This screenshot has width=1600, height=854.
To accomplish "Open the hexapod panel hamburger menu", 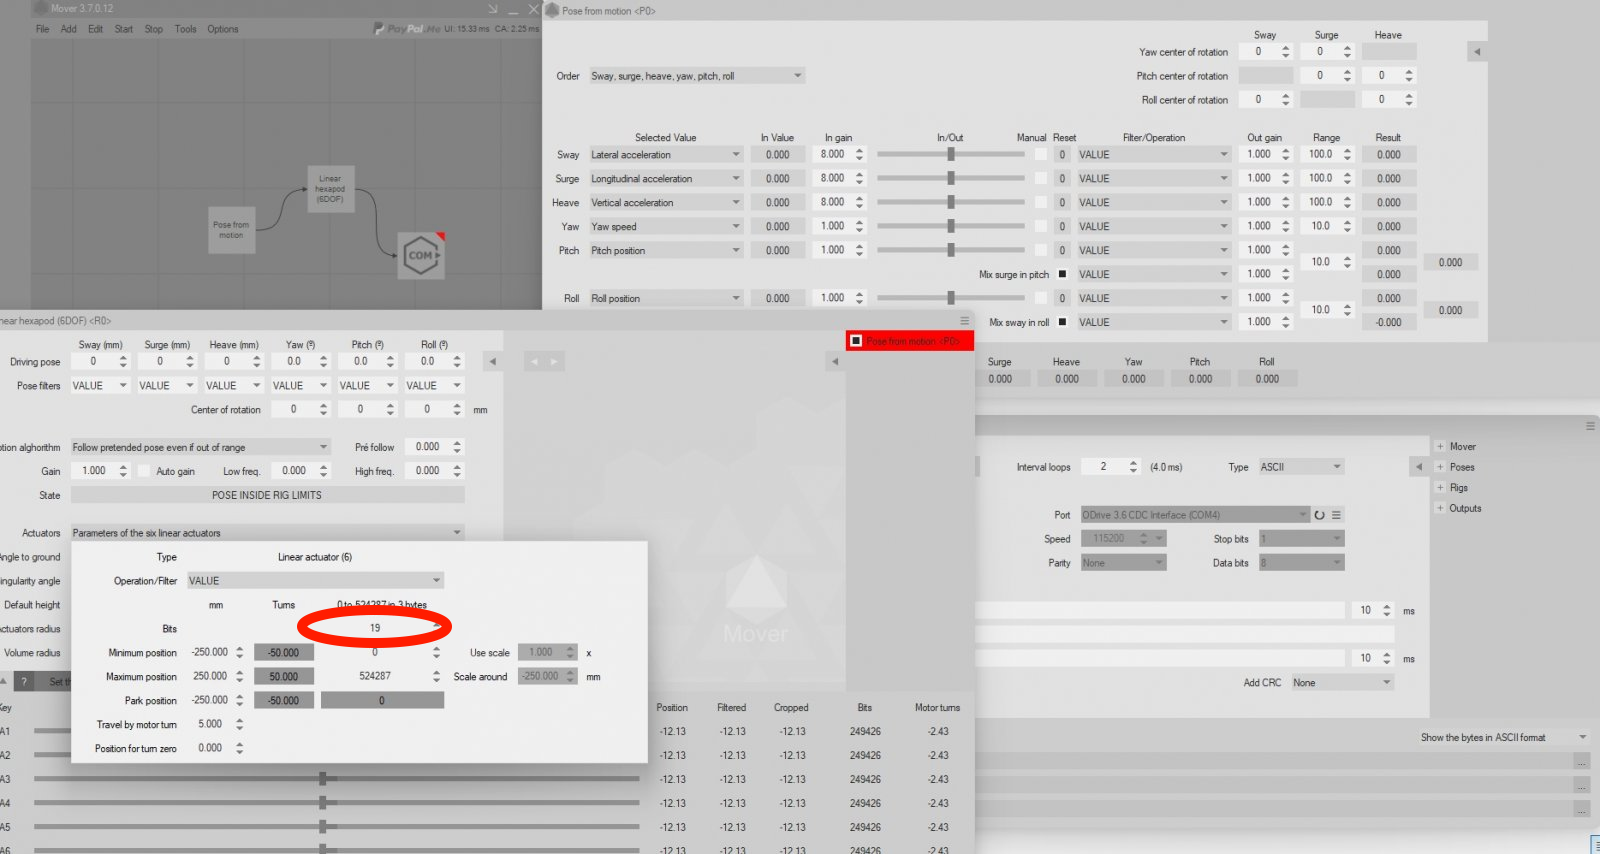I will (x=965, y=321).
